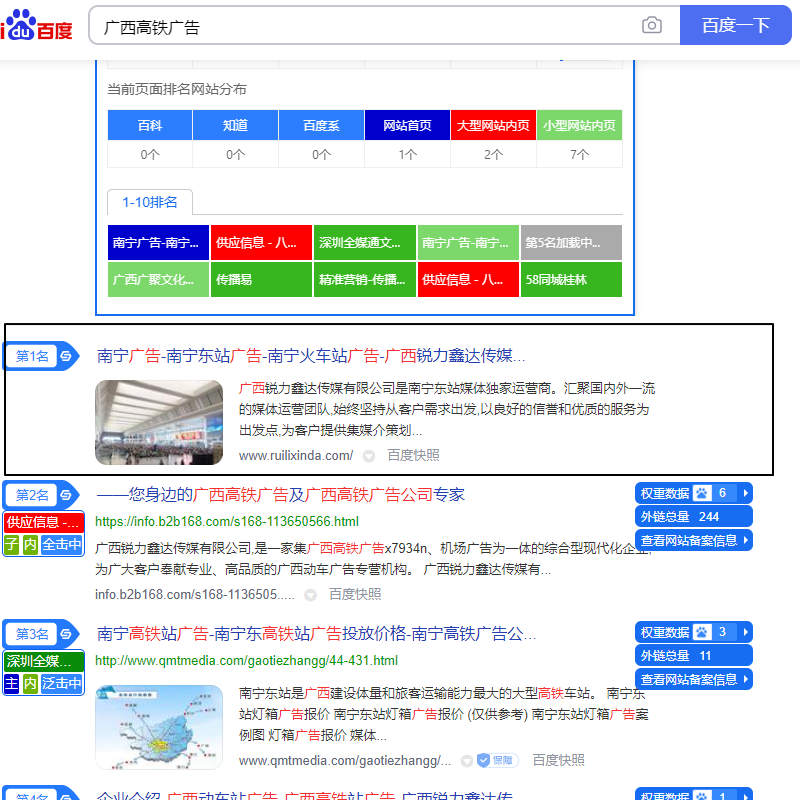The height and width of the screenshot is (800, 800).
Task: Click the 主 tag under 第3名
Action: click(x=11, y=683)
